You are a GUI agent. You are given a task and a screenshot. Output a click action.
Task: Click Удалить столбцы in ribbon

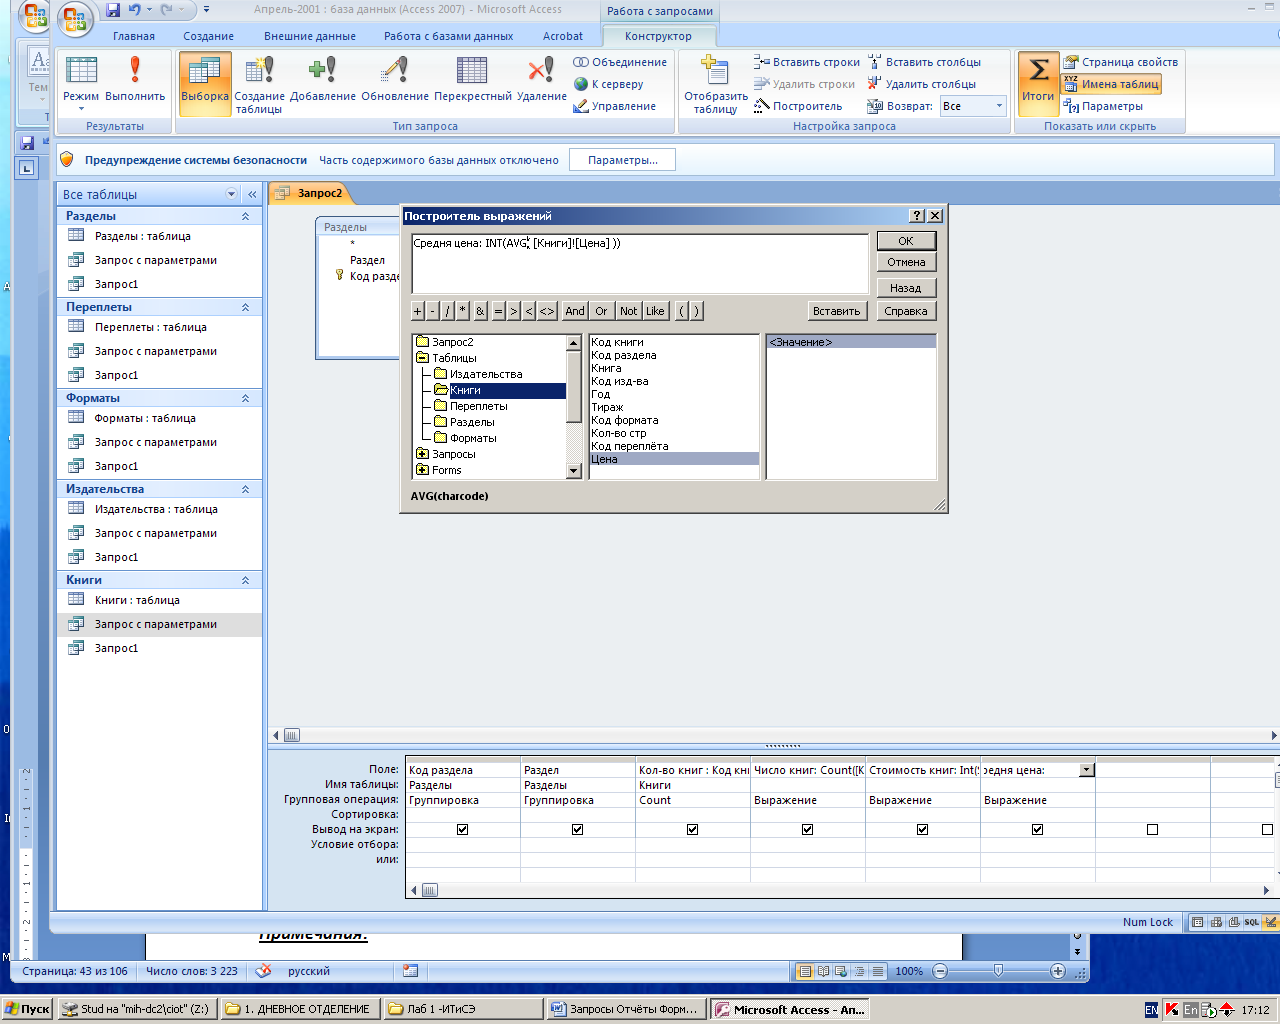click(x=922, y=84)
